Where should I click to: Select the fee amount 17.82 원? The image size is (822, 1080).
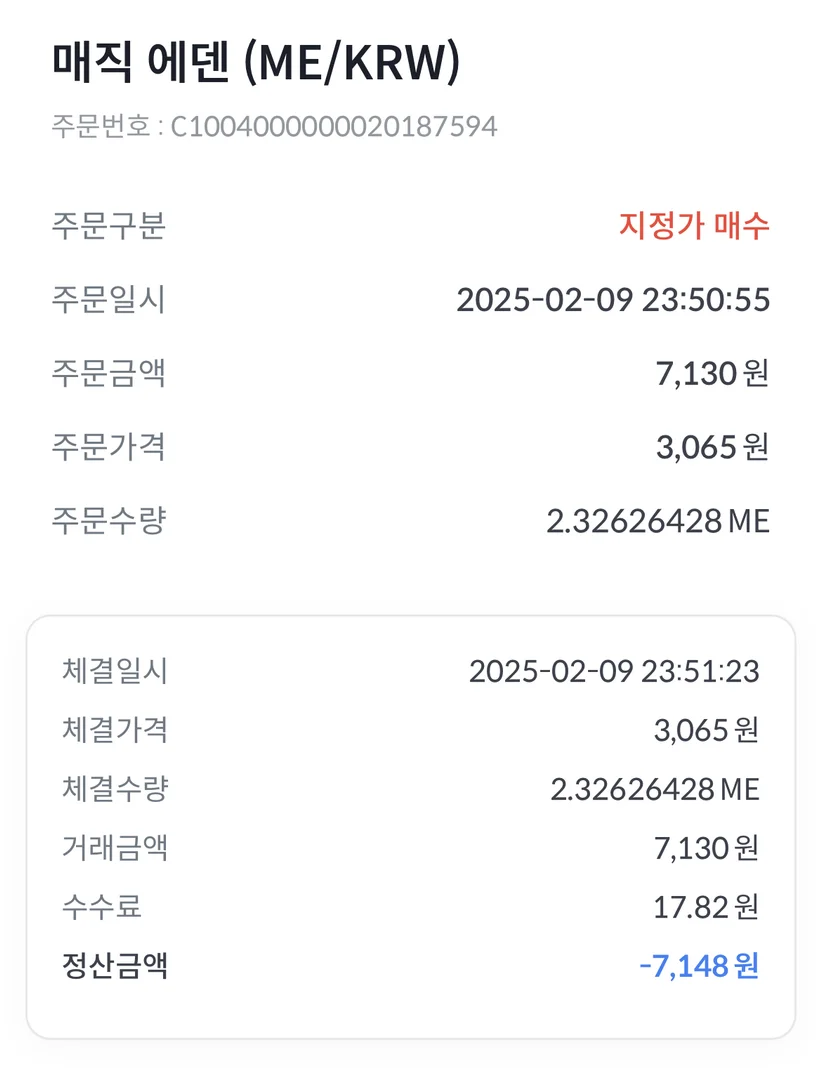705,907
